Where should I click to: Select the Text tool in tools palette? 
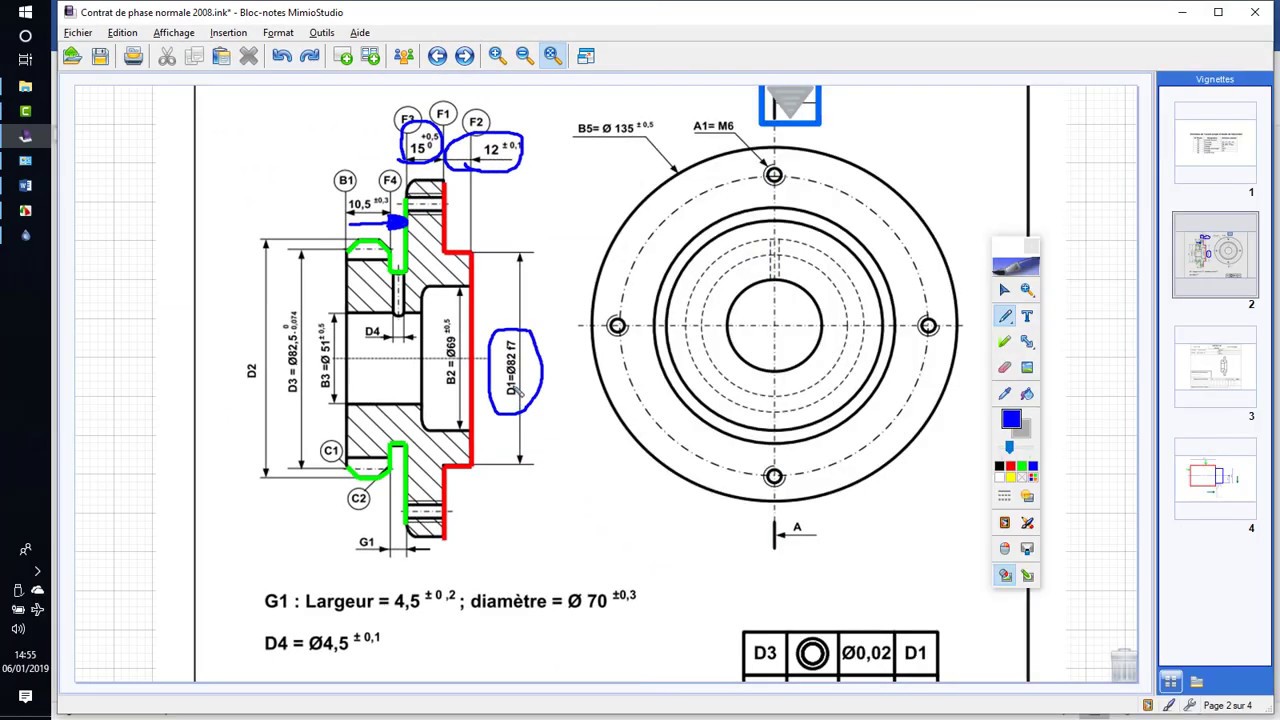[x=1027, y=316]
